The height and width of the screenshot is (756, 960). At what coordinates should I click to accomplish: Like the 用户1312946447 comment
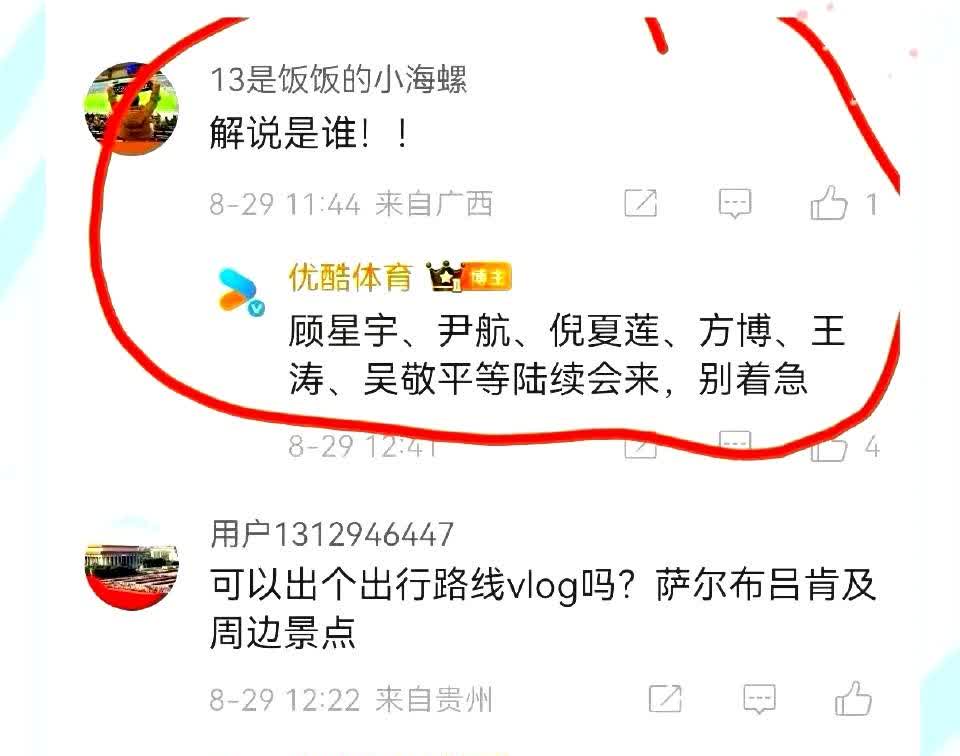coord(853,698)
